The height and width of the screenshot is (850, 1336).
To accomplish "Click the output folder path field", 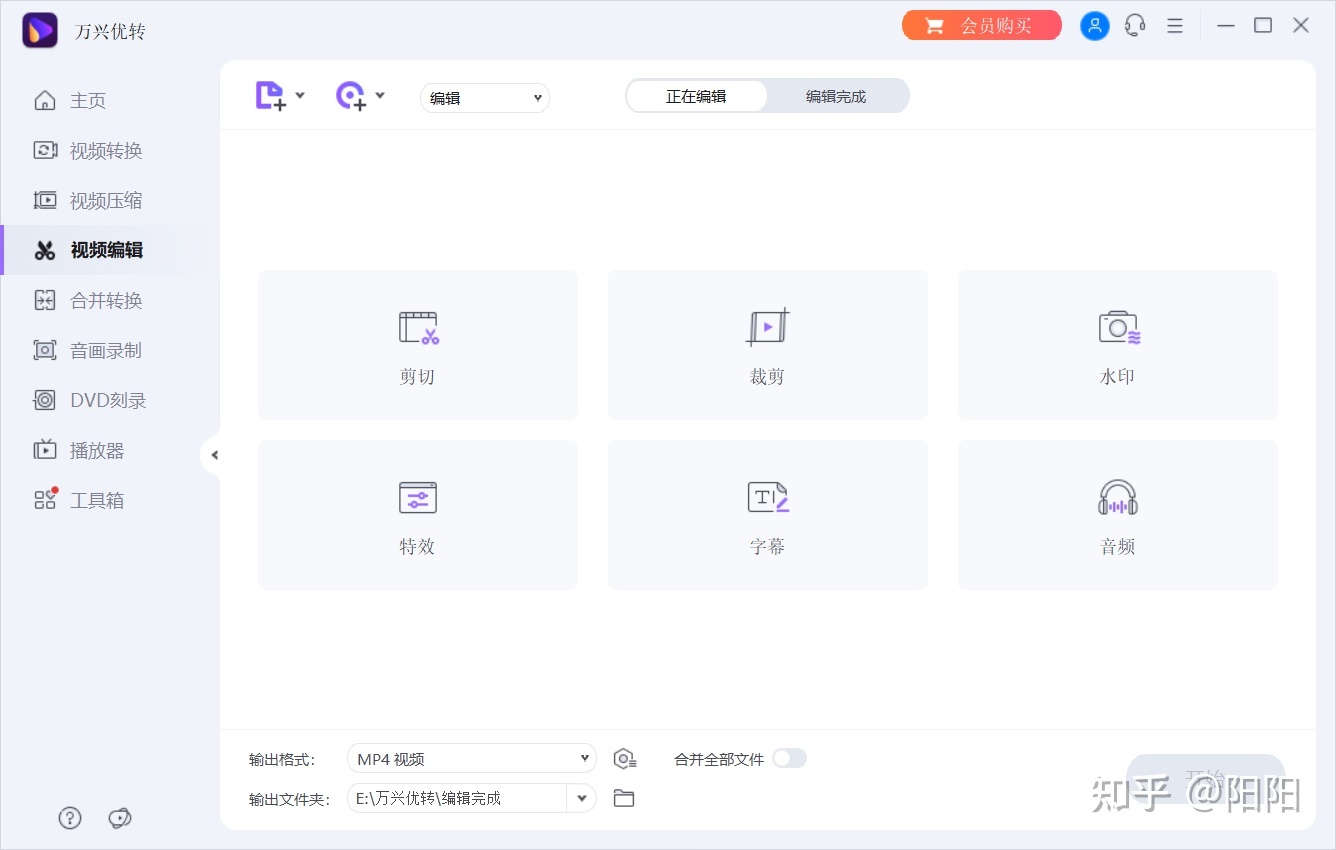I will (457, 798).
